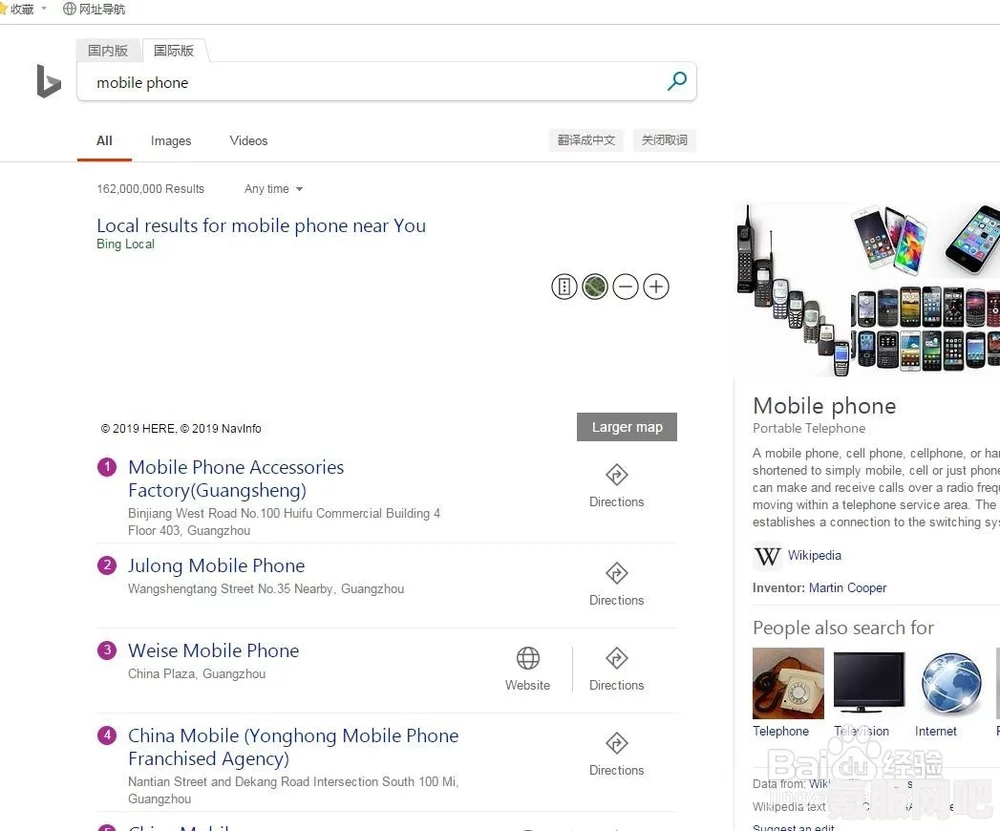Viewport: 1000px width, 831px height.
Task: Open Local results for mobile phone link
Action: [261, 225]
